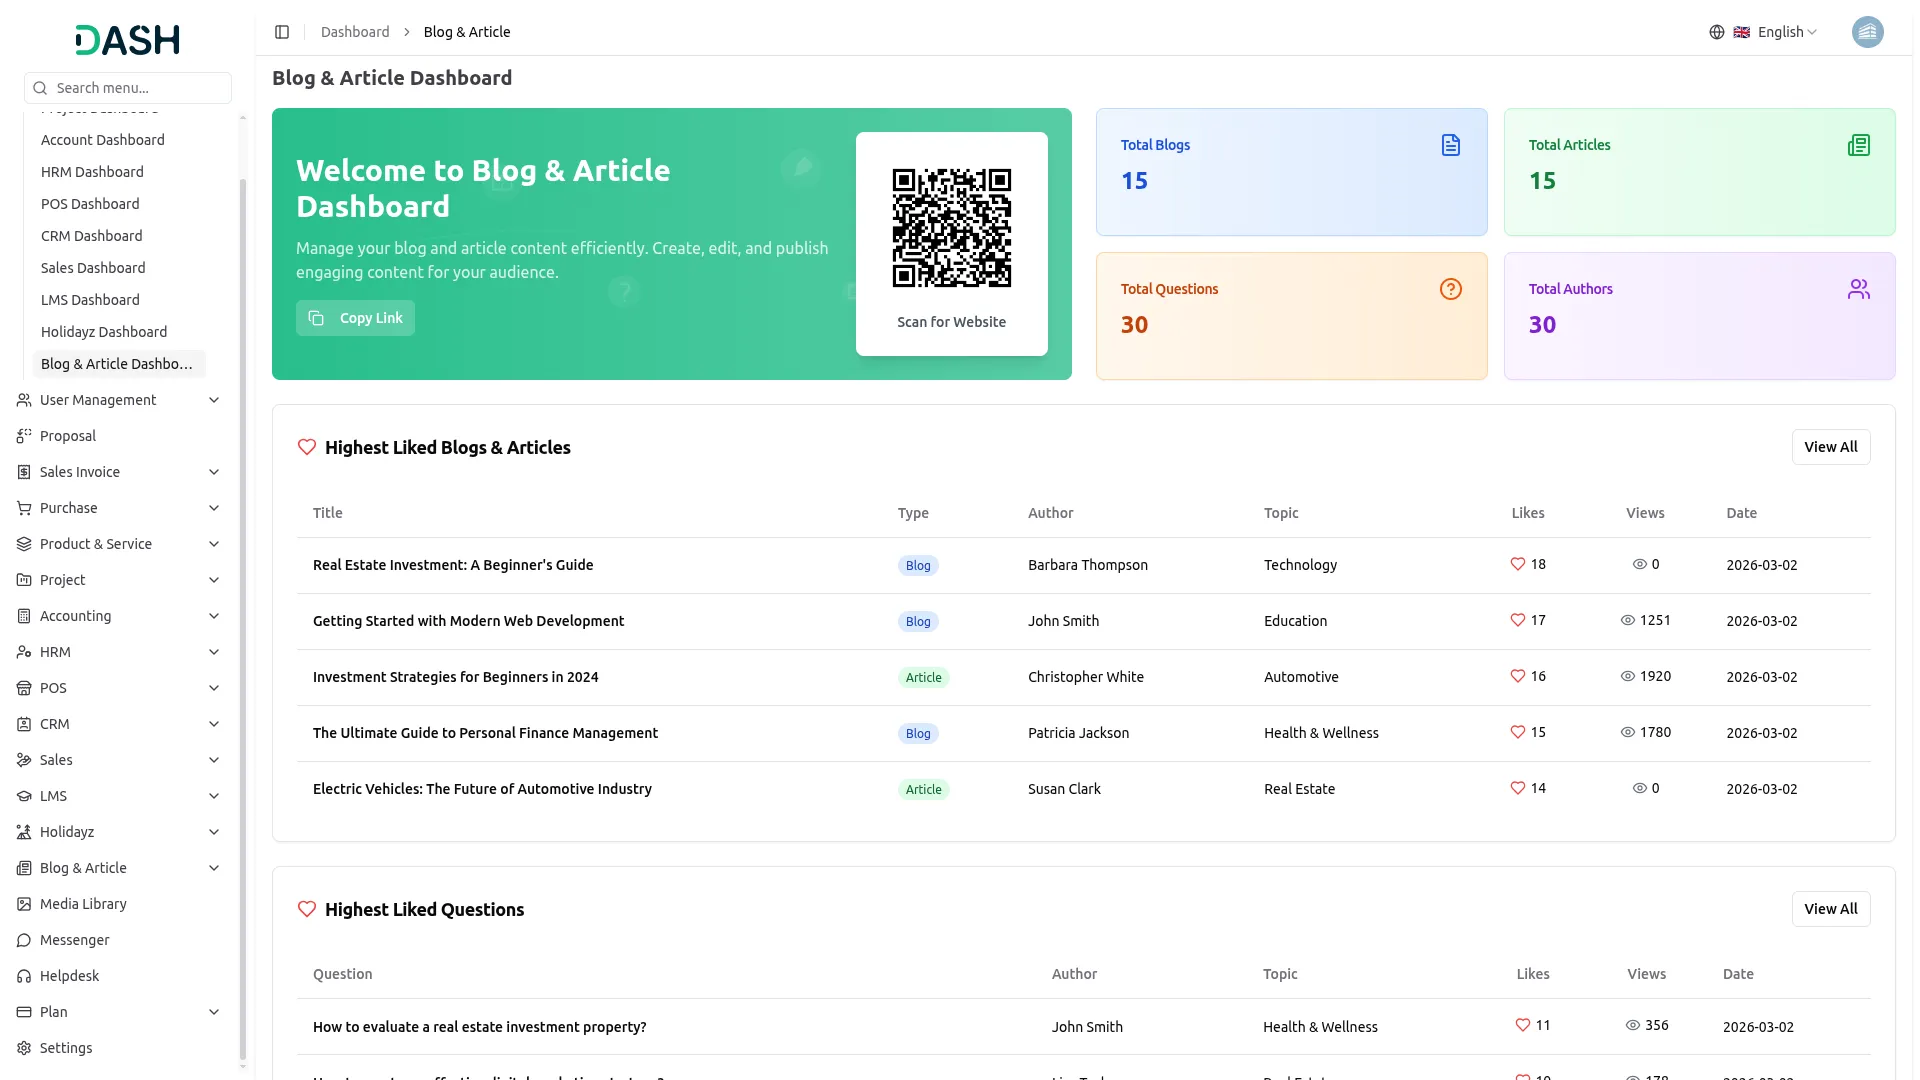Click the search menu input field

pyautogui.click(x=128, y=88)
